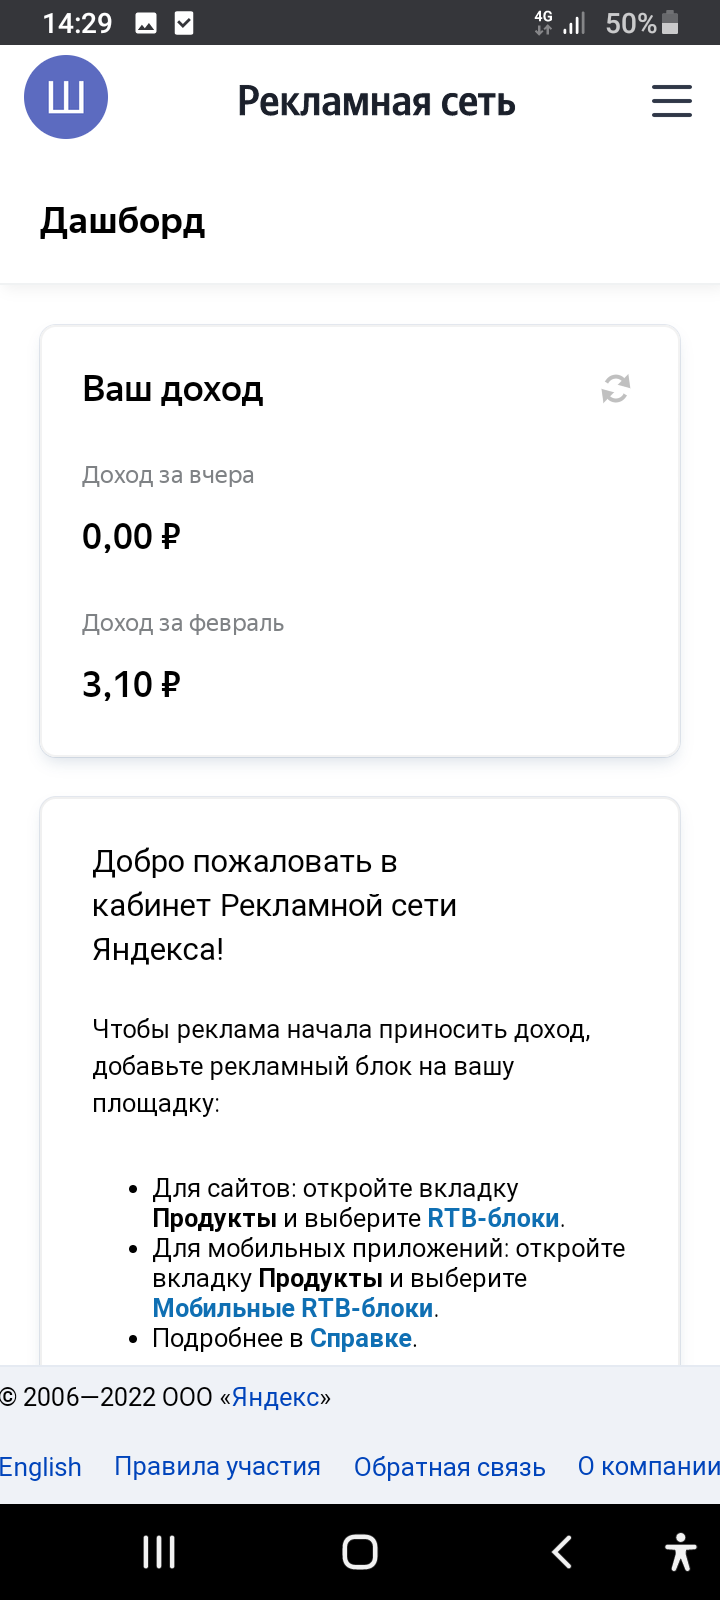Screen dimensions: 720x1600
Task: Open Мобильные RTB-блоки link
Action: click(293, 1308)
